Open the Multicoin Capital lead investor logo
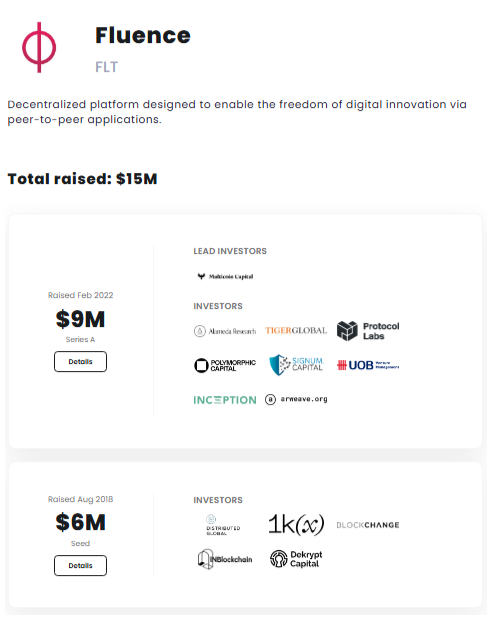 pos(226,276)
